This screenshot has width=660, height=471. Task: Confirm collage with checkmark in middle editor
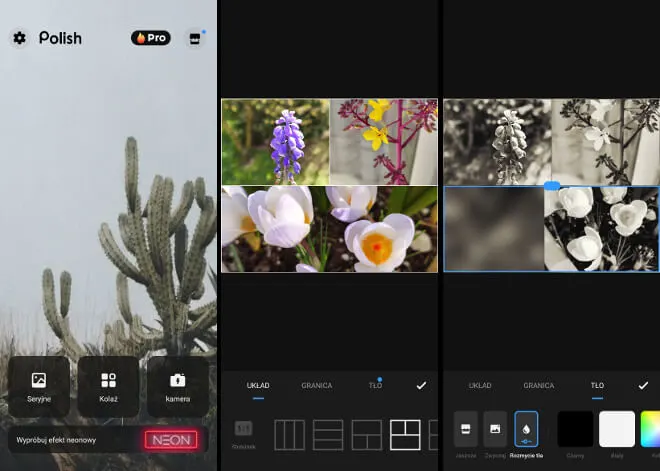pyautogui.click(x=421, y=385)
